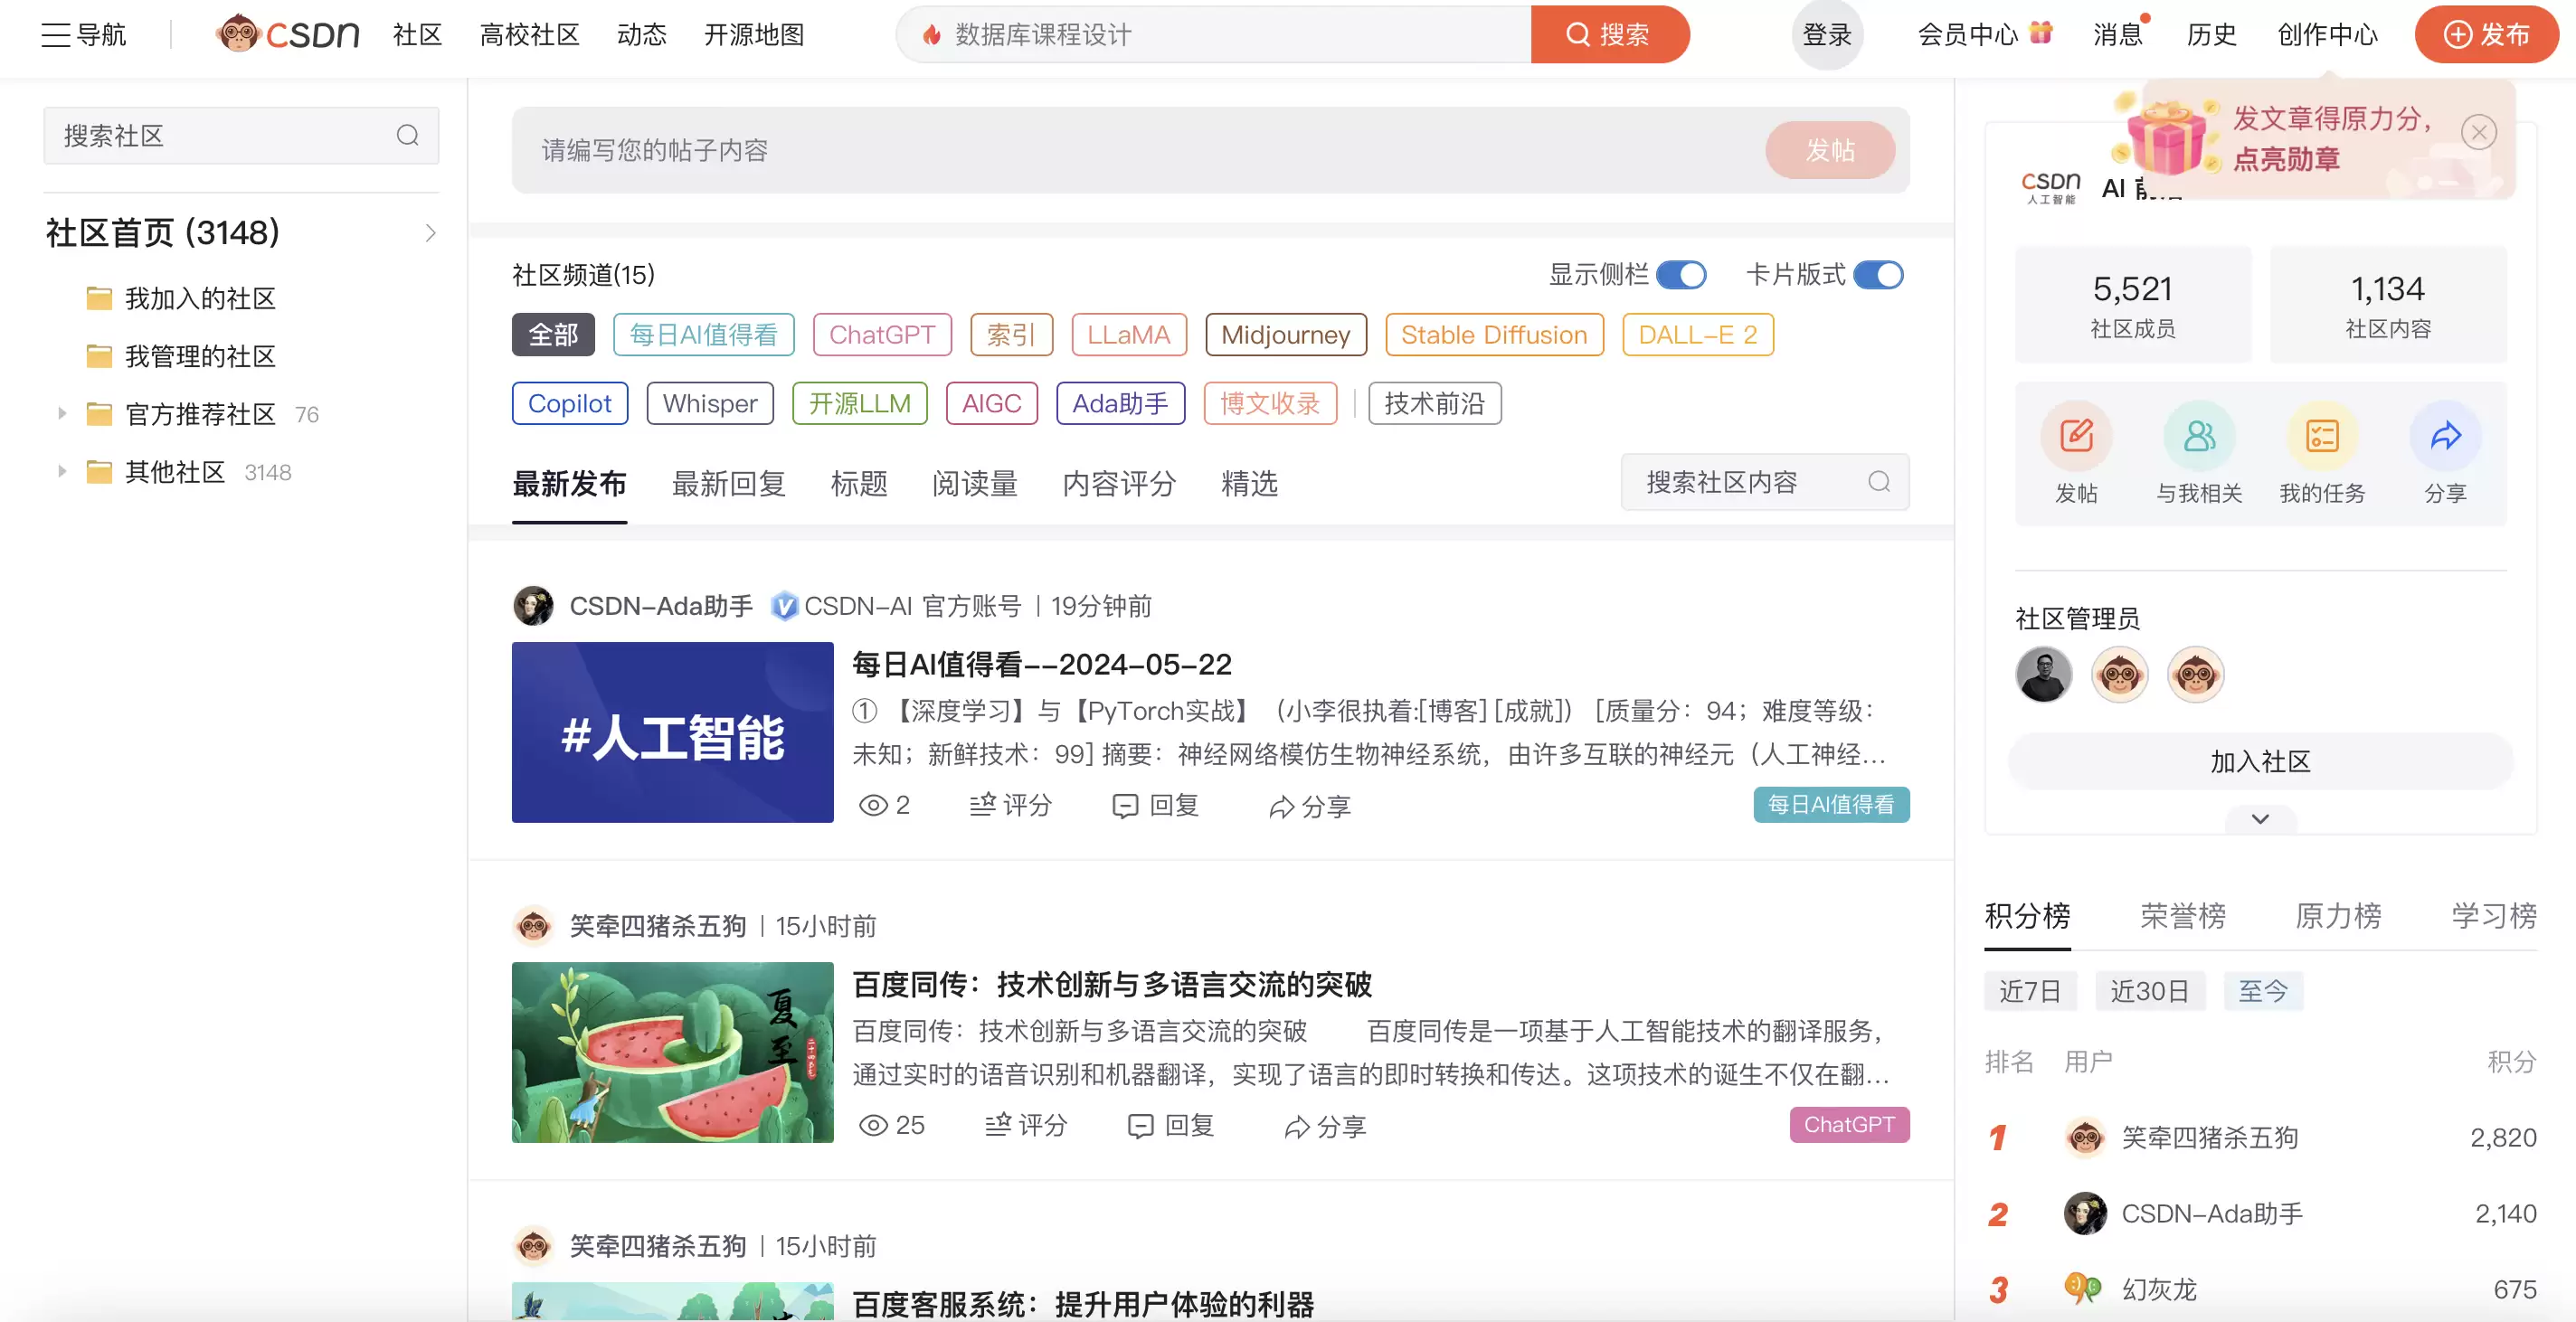Viewport: 2576px width, 1322px height.
Task: Click the 登录 button
Action: [1827, 35]
